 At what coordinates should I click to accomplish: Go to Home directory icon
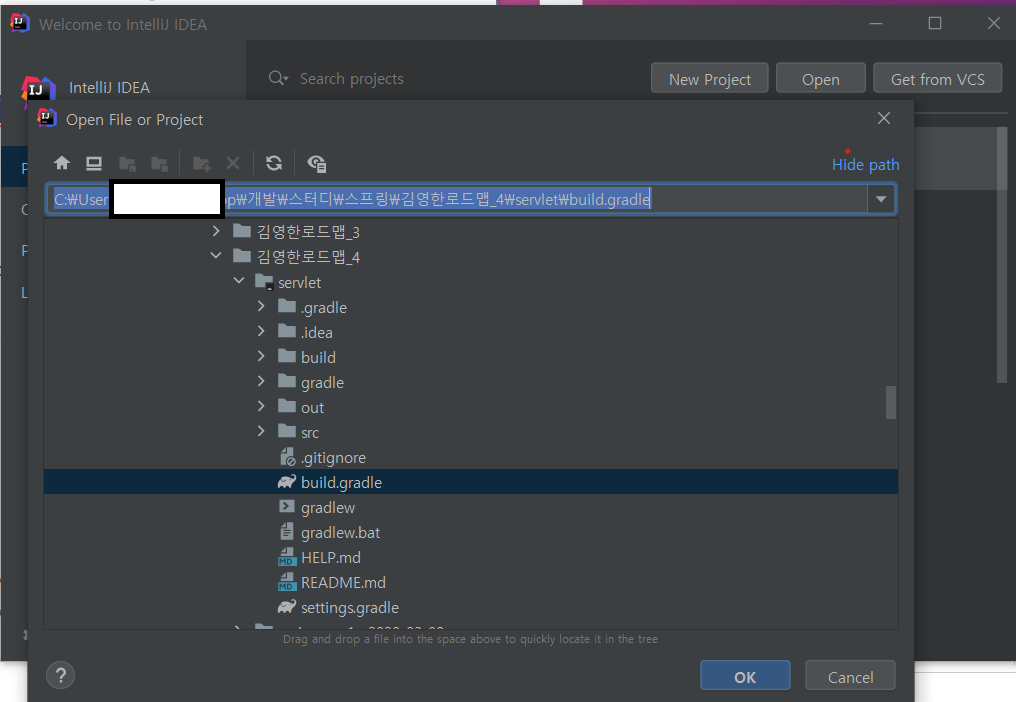(62, 163)
